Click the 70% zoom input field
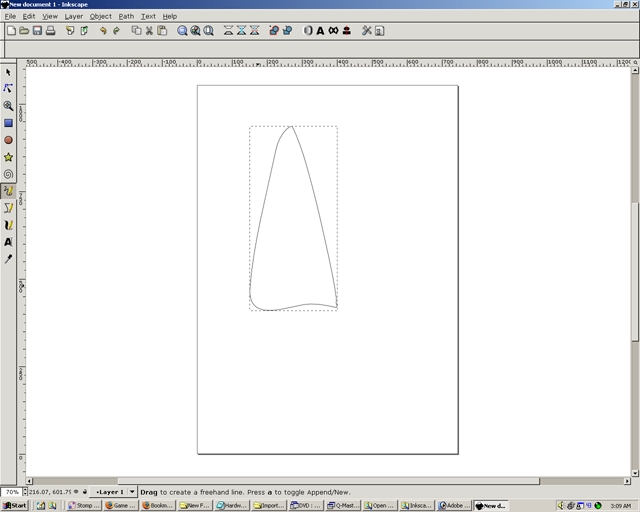This screenshot has width=640, height=512. click(x=11, y=492)
